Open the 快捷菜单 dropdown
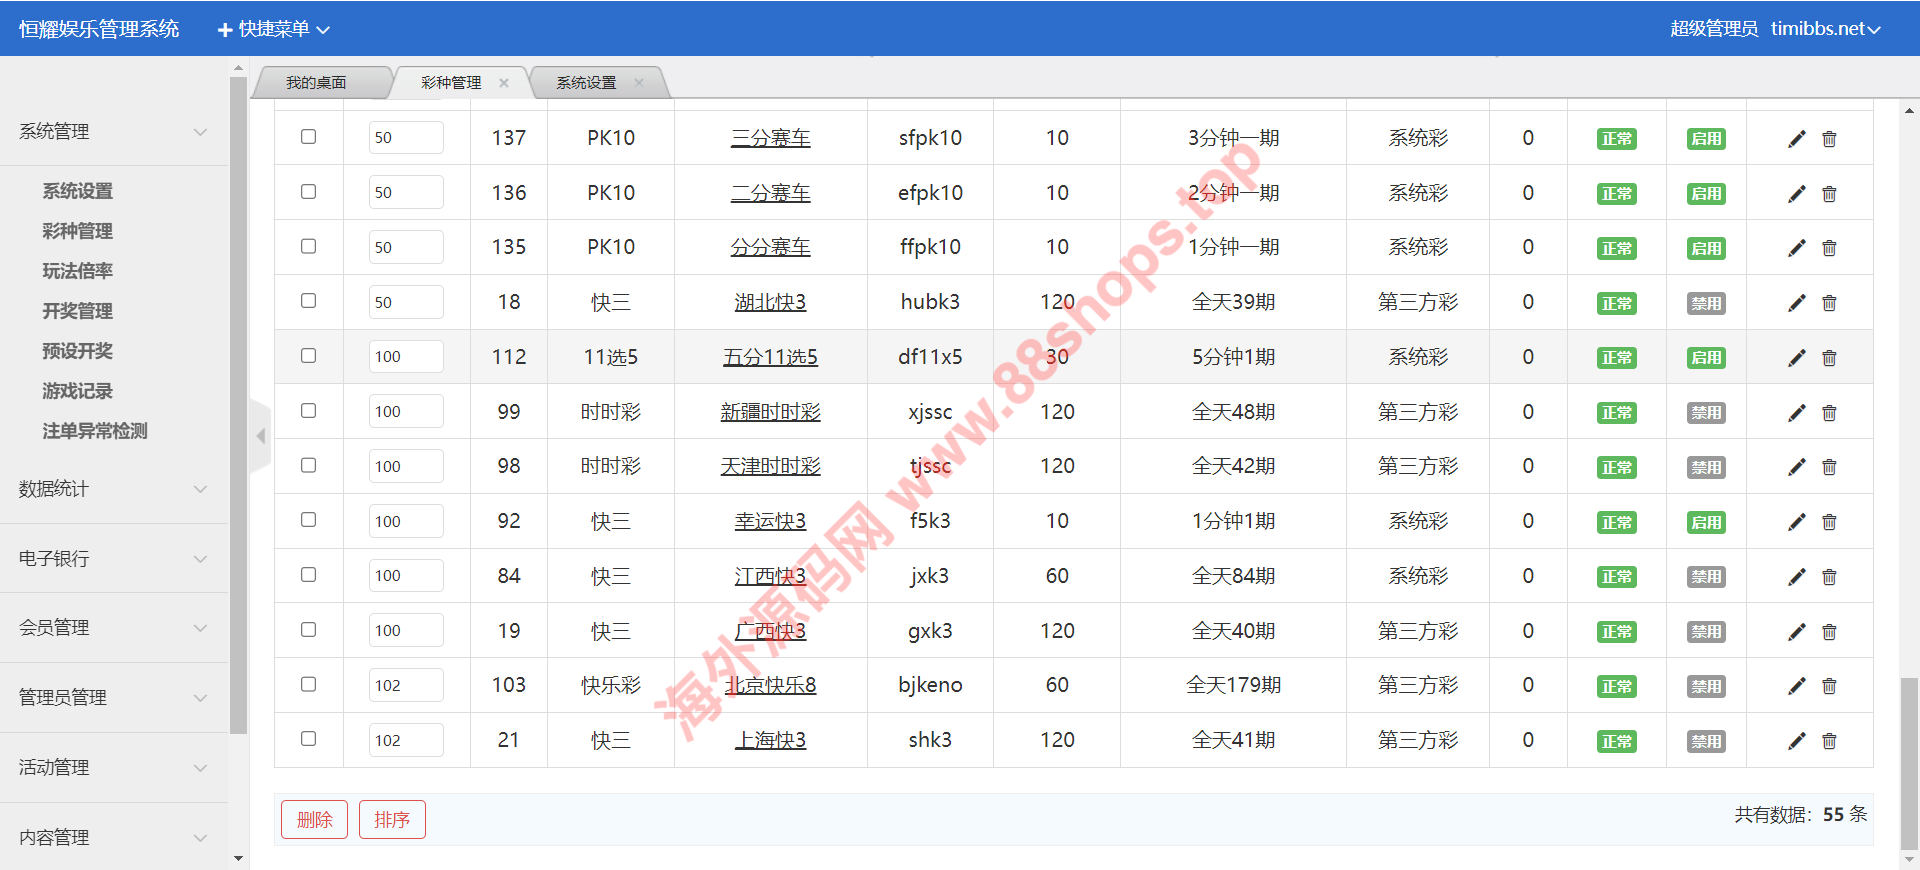Screen dimensions: 1920x870 point(274,29)
